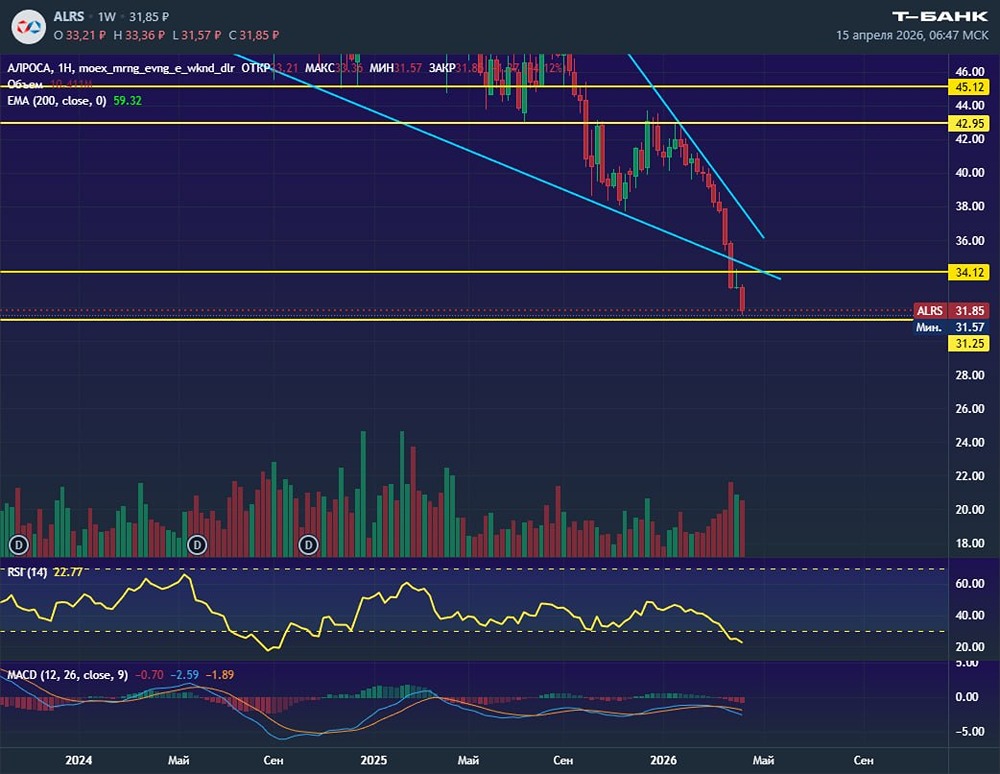Image resolution: width=1000 pixels, height=774 pixels.
Task: Click the ОТКР legend value label
Action: (x=256, y=68)
